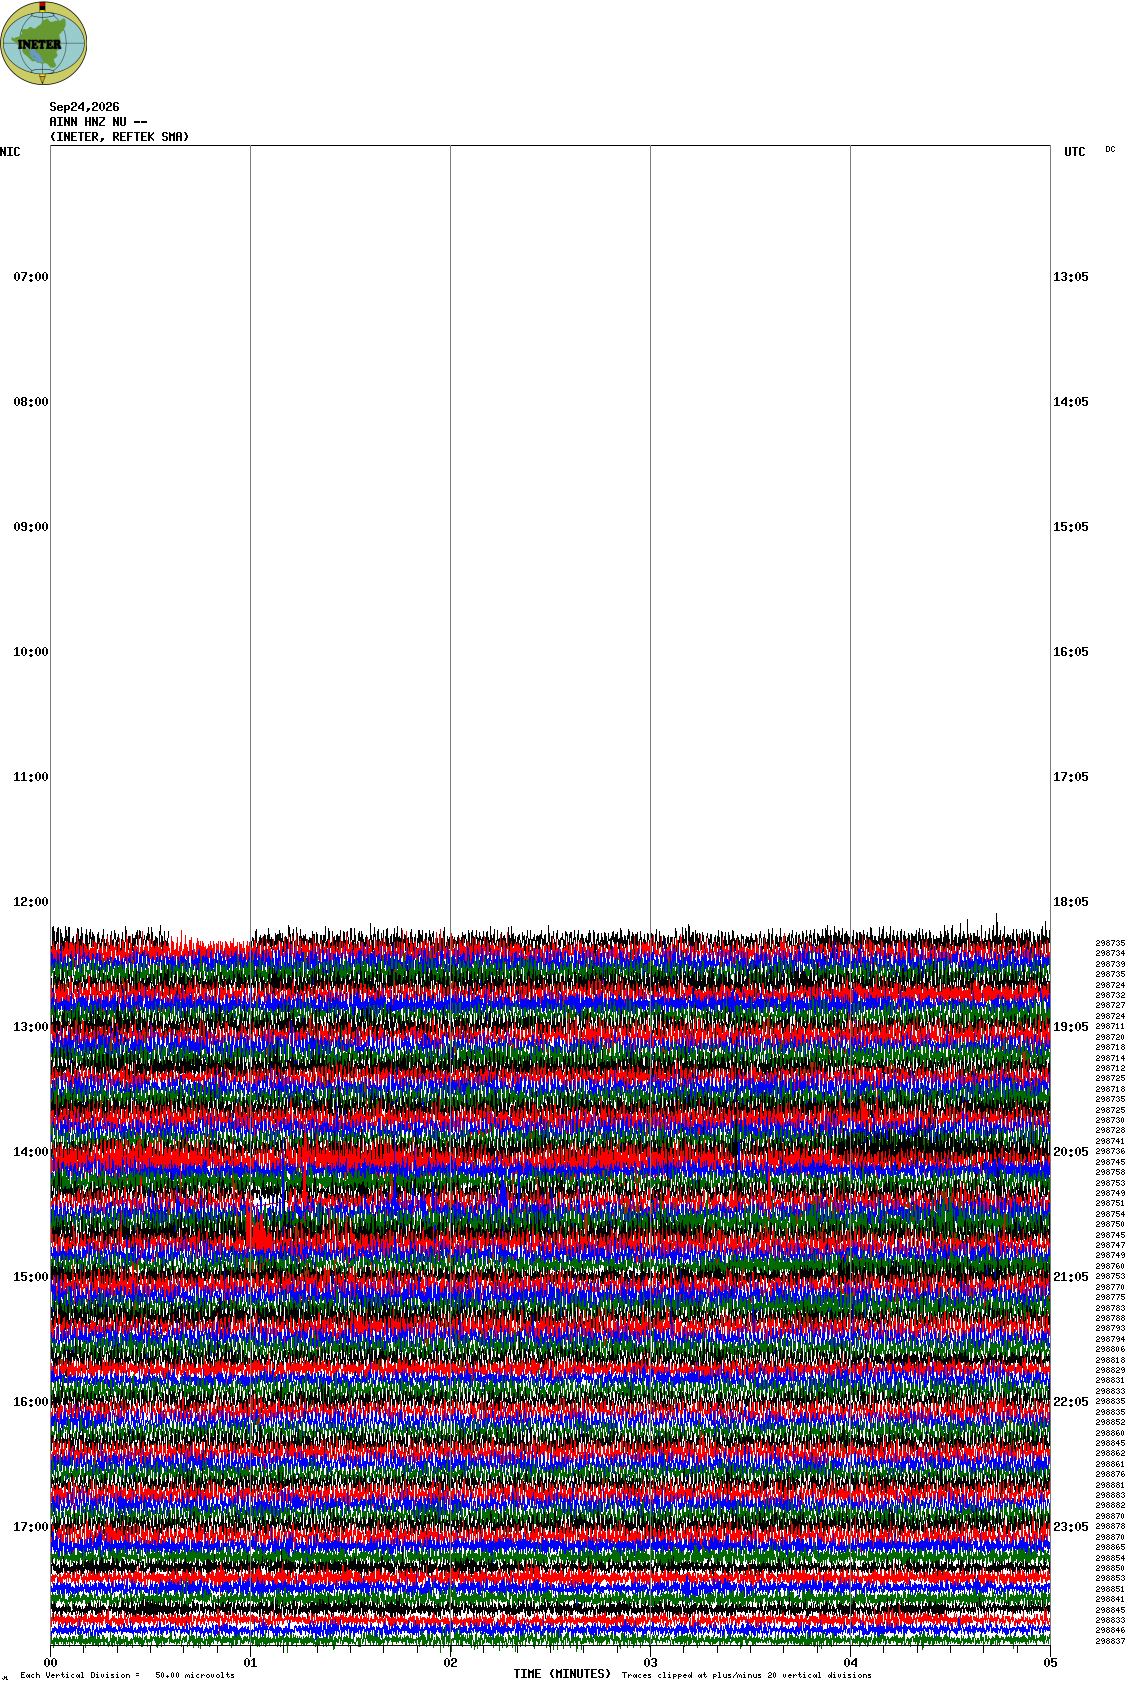Click the (INETER, REFTEK SMA) text
The image size is (1130, 1689).
(119, 137)
